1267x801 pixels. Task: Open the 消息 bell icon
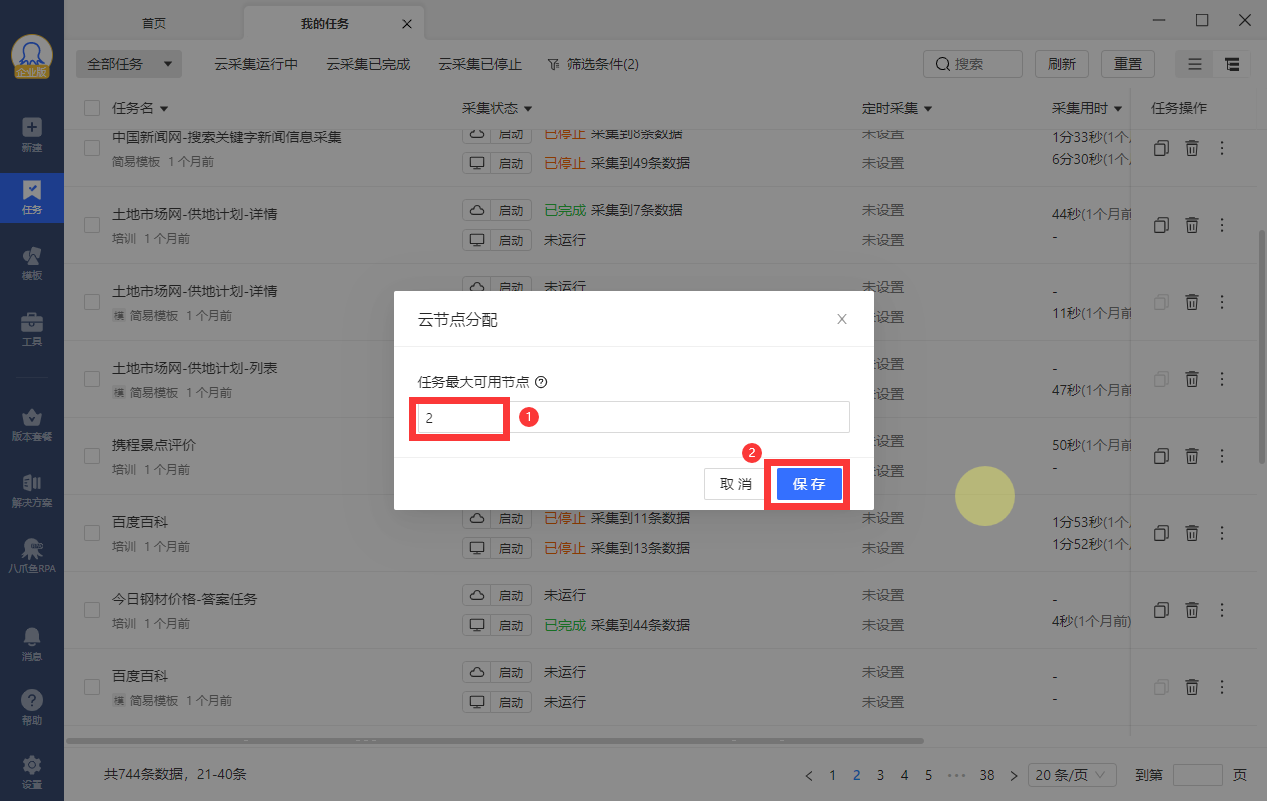[x=32, y=644]
